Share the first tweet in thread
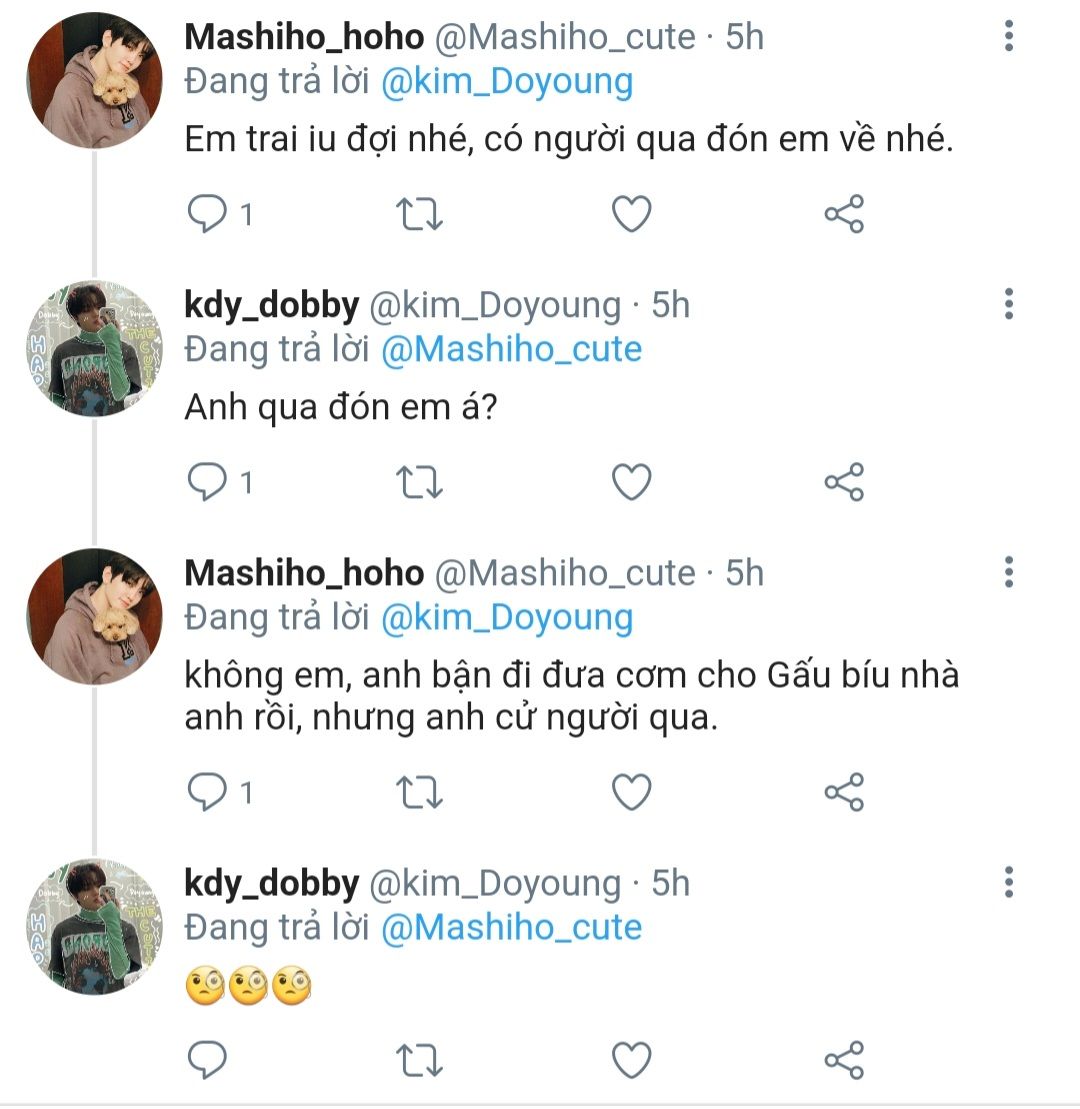The width and height of the screenshot is (1080, 1109). (x=844, y=214)
